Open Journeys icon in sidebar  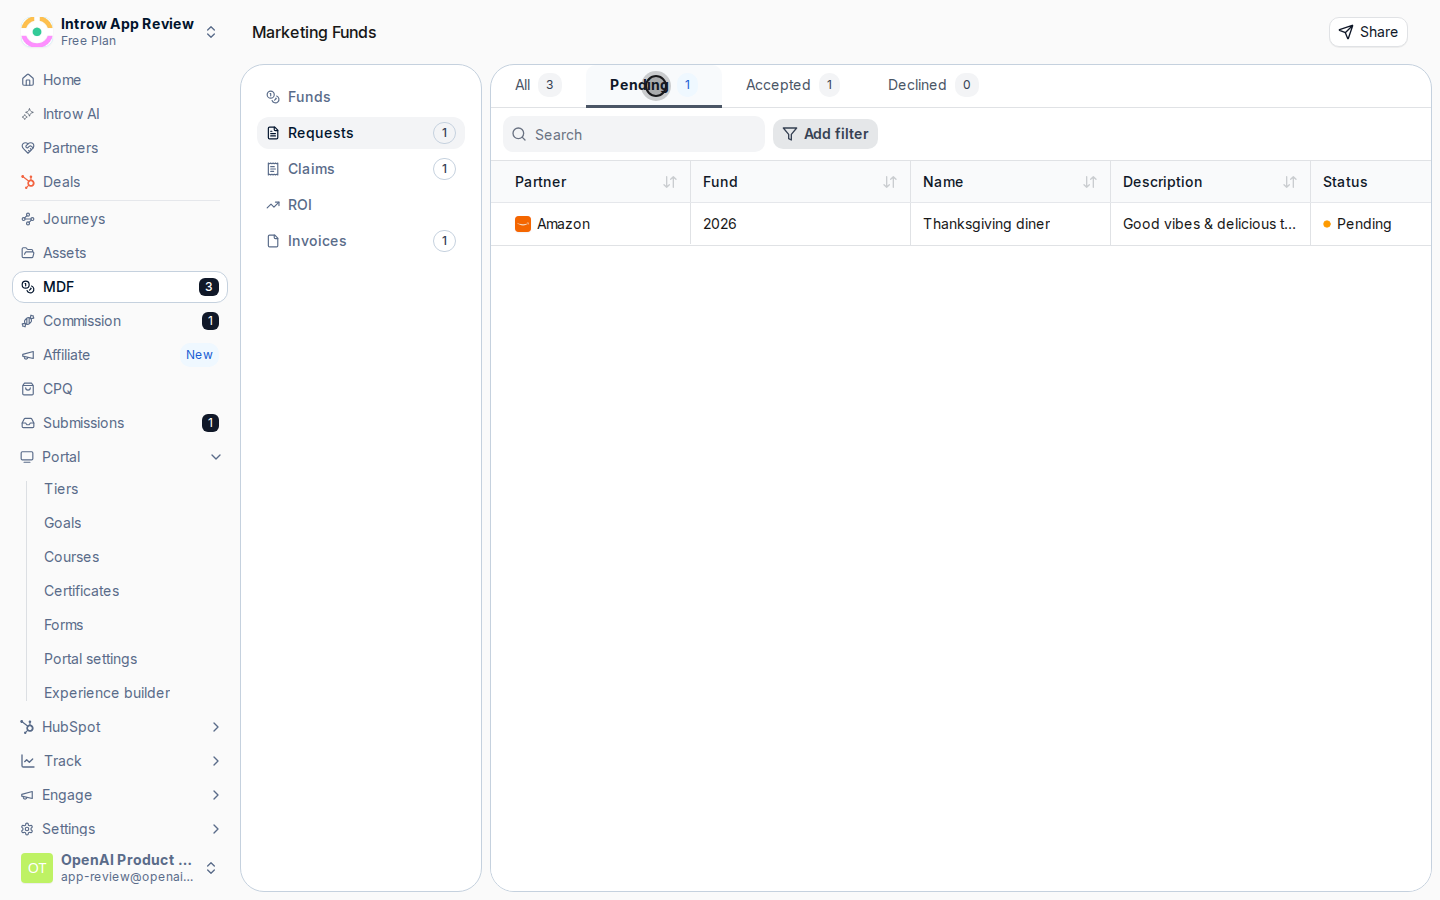[x=28, y=219]
